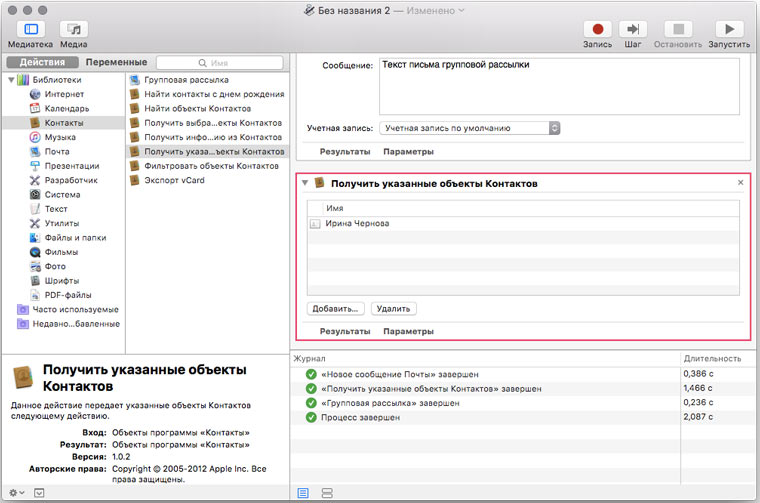
Task: Click the Удалить button
Action: [x=393, y=309]
